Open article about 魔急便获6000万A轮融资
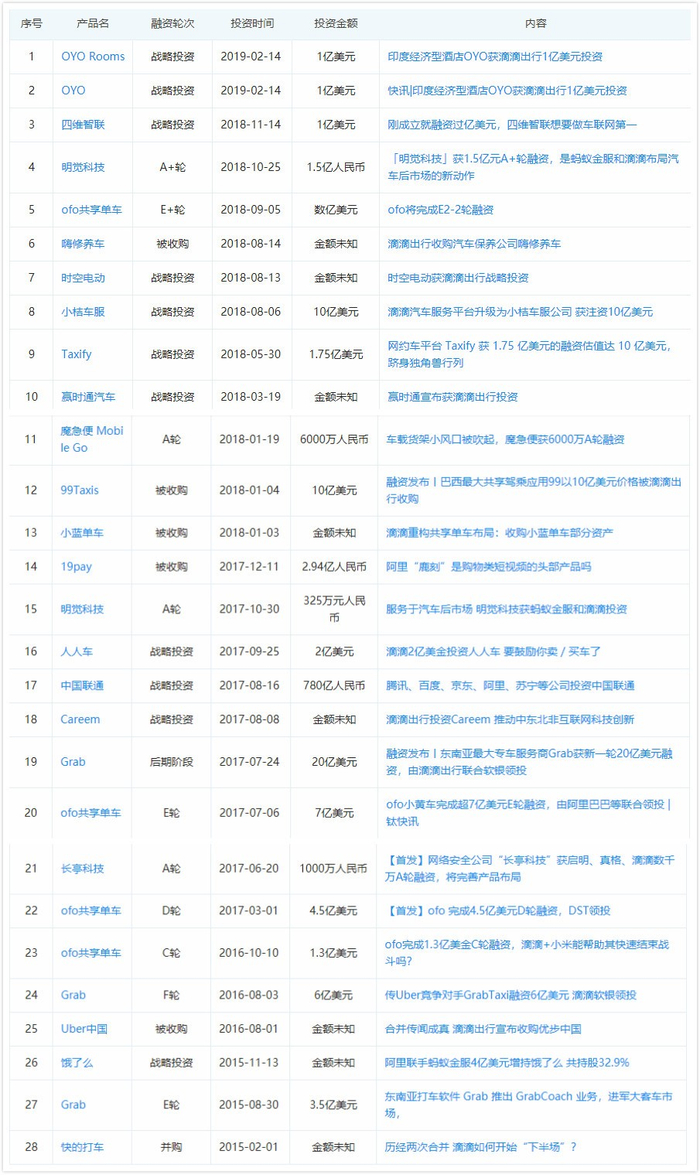This screenshot has width=700, height=1175. click(x=505, y=439)
